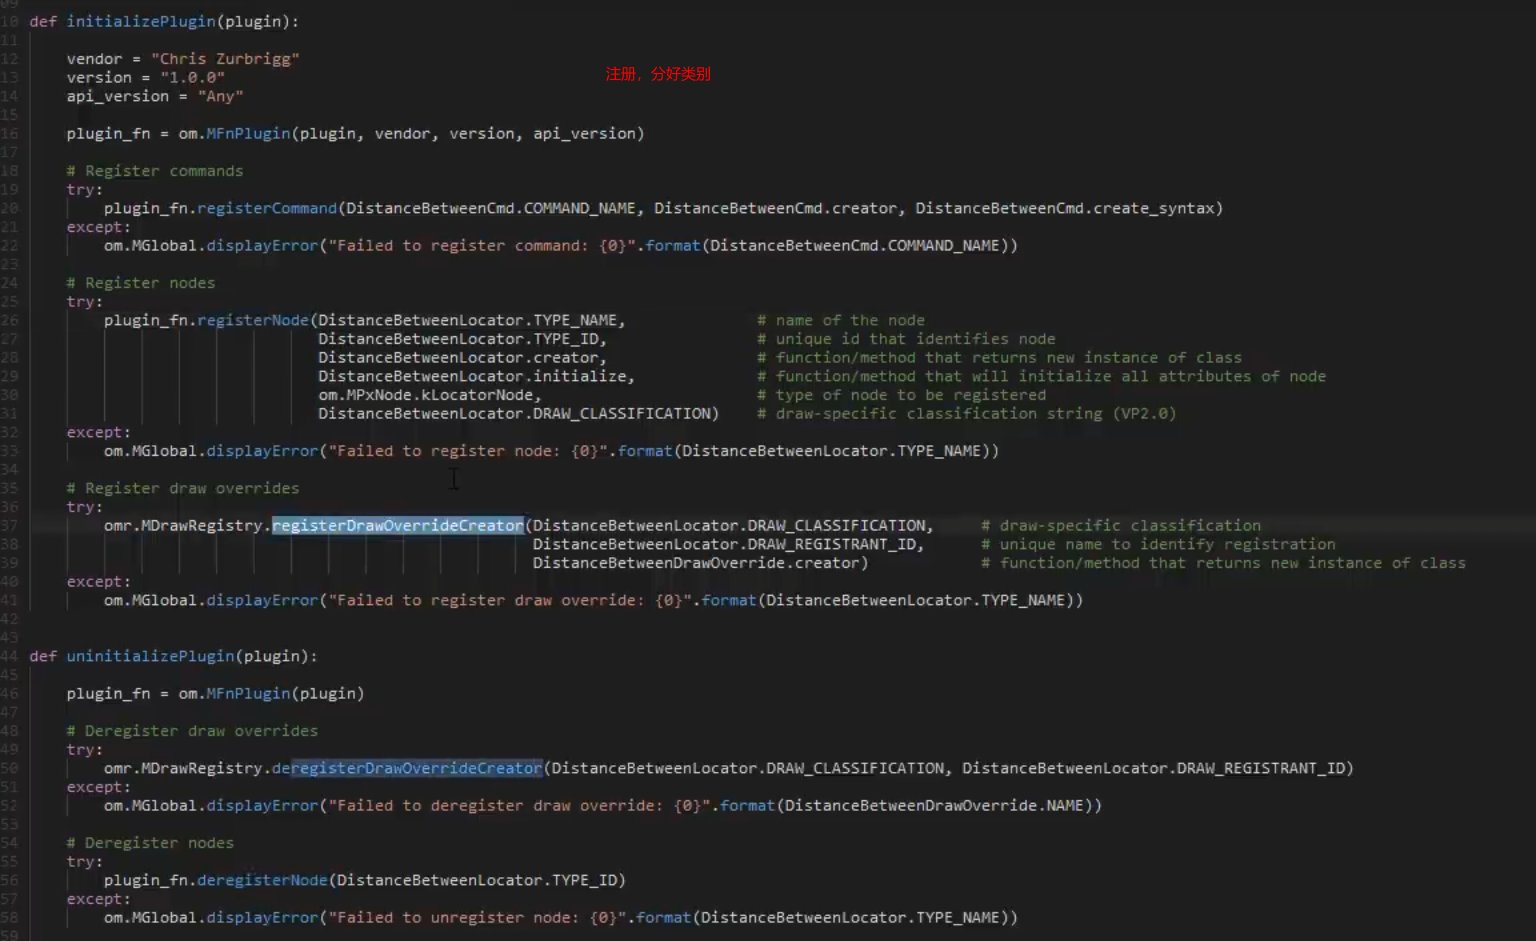This screenshot has width=1536, height=941.
Task: Click DistanceBetweenCmd.create_syntax argument
Action: pyautogui.click(x=1065, y=208)
